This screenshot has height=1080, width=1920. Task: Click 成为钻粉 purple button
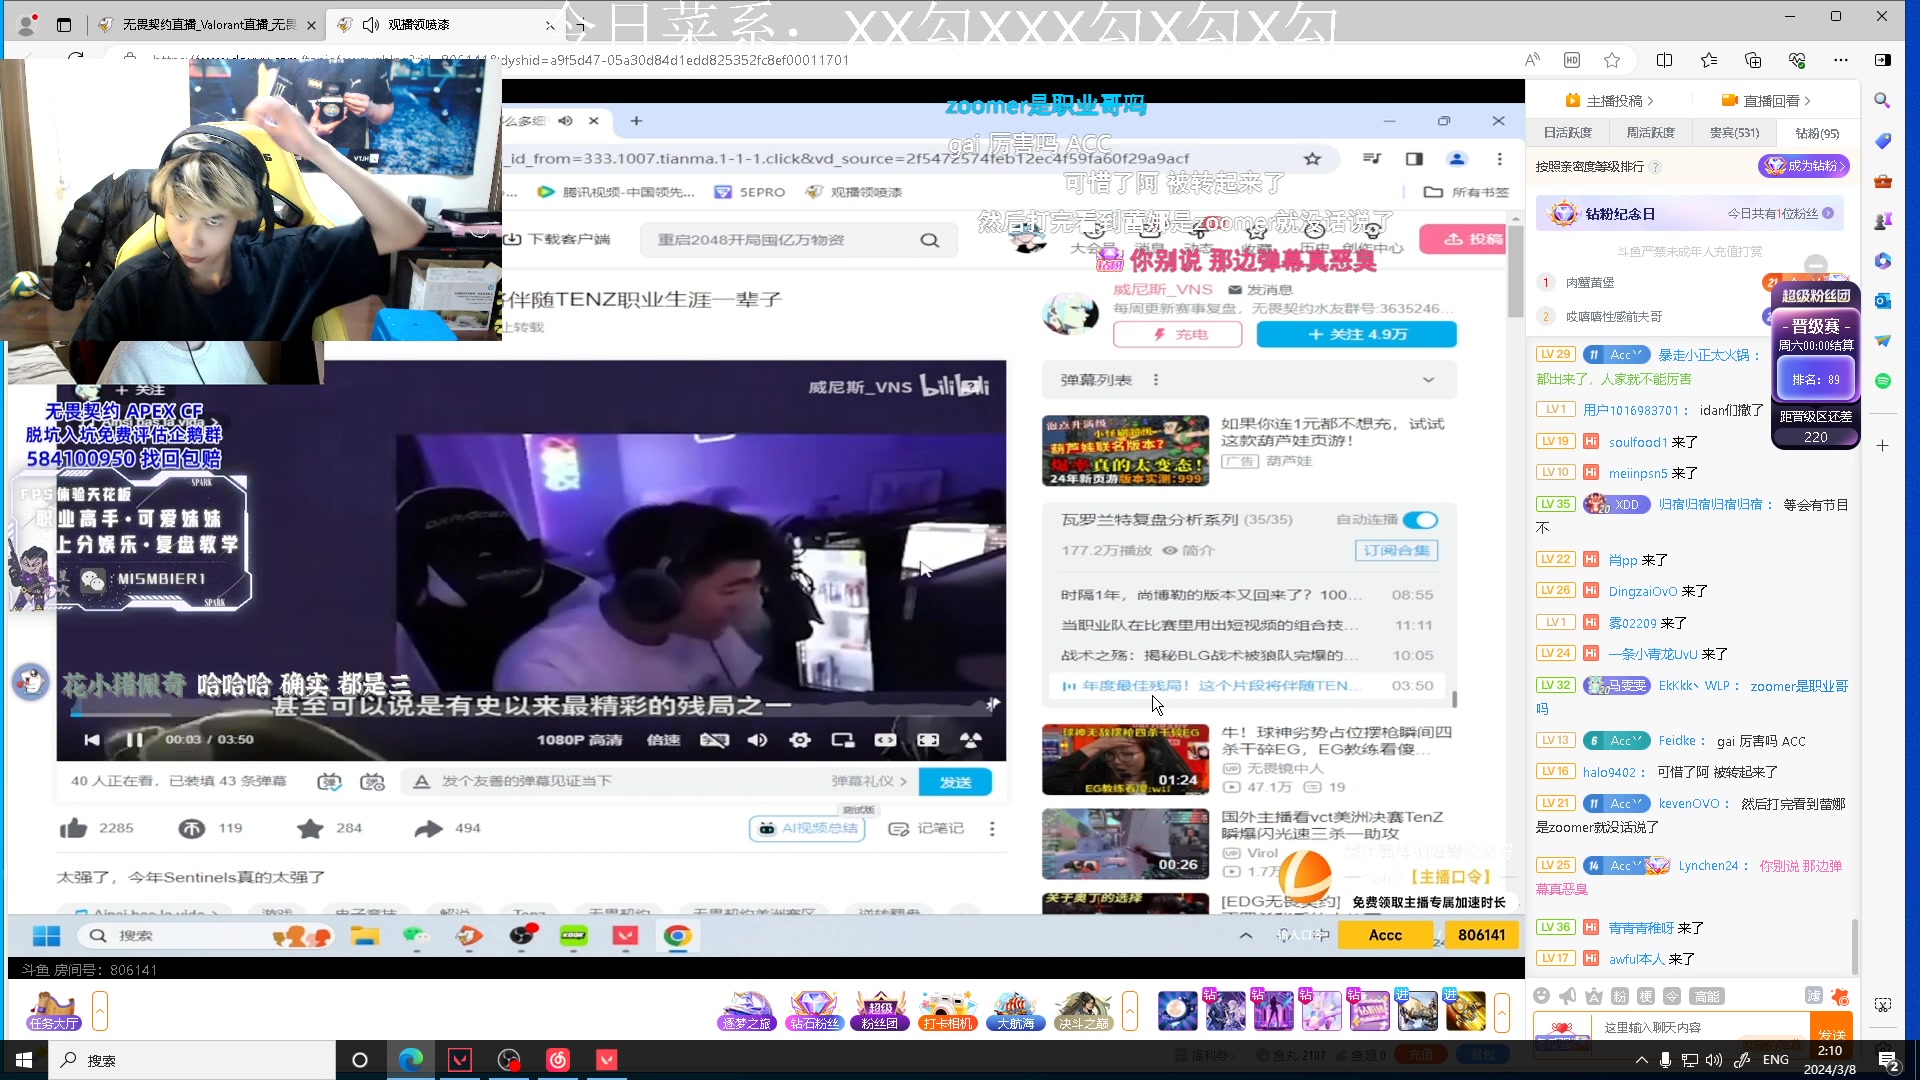1804,166
